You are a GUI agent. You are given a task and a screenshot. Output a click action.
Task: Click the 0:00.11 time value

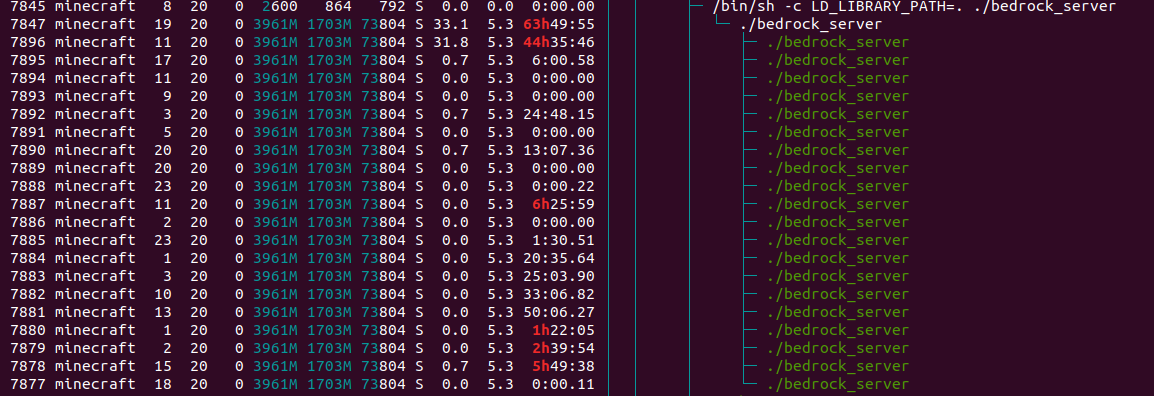pyautogui.click(x=563, y=383)
